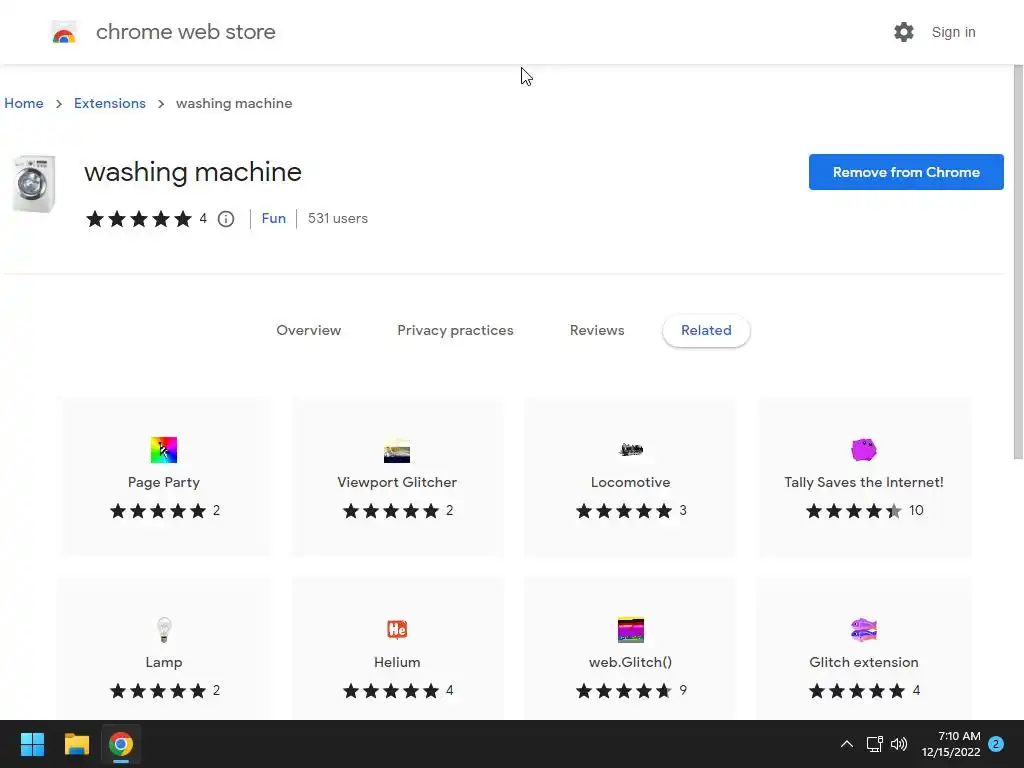Viewport: 1024px width, 768px height.
Task: Click the Chrome Web Store rainbow logo
Action: point(64,32)
